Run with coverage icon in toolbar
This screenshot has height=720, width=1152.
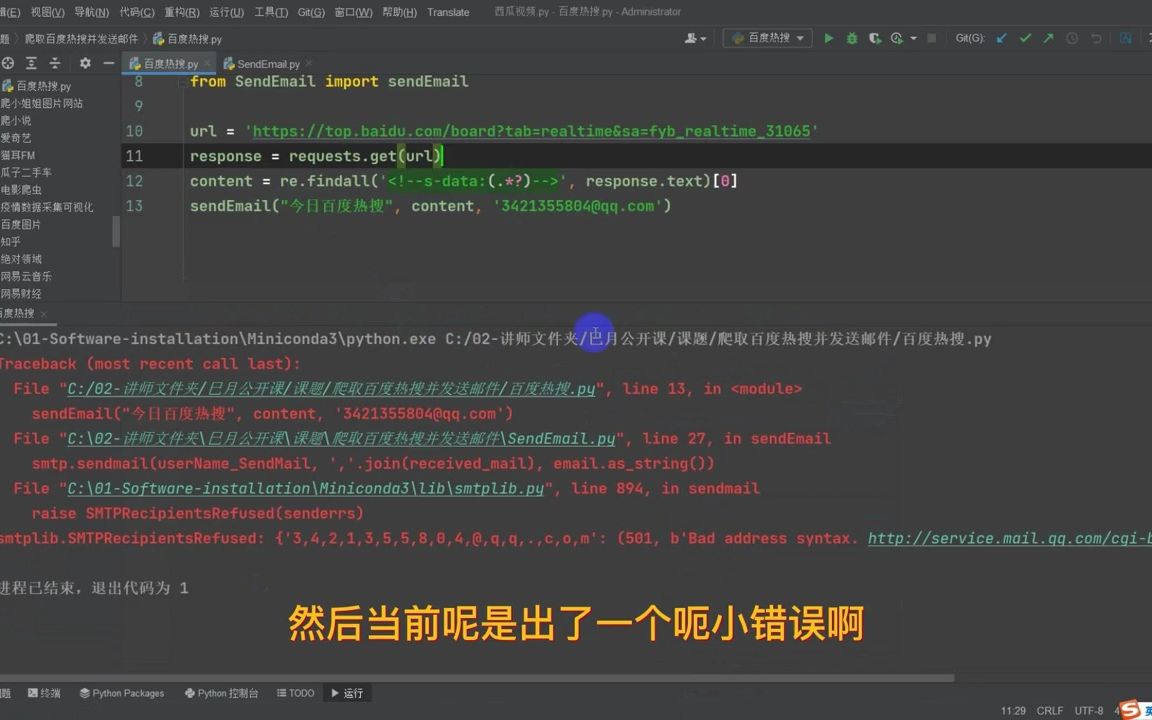875,37
